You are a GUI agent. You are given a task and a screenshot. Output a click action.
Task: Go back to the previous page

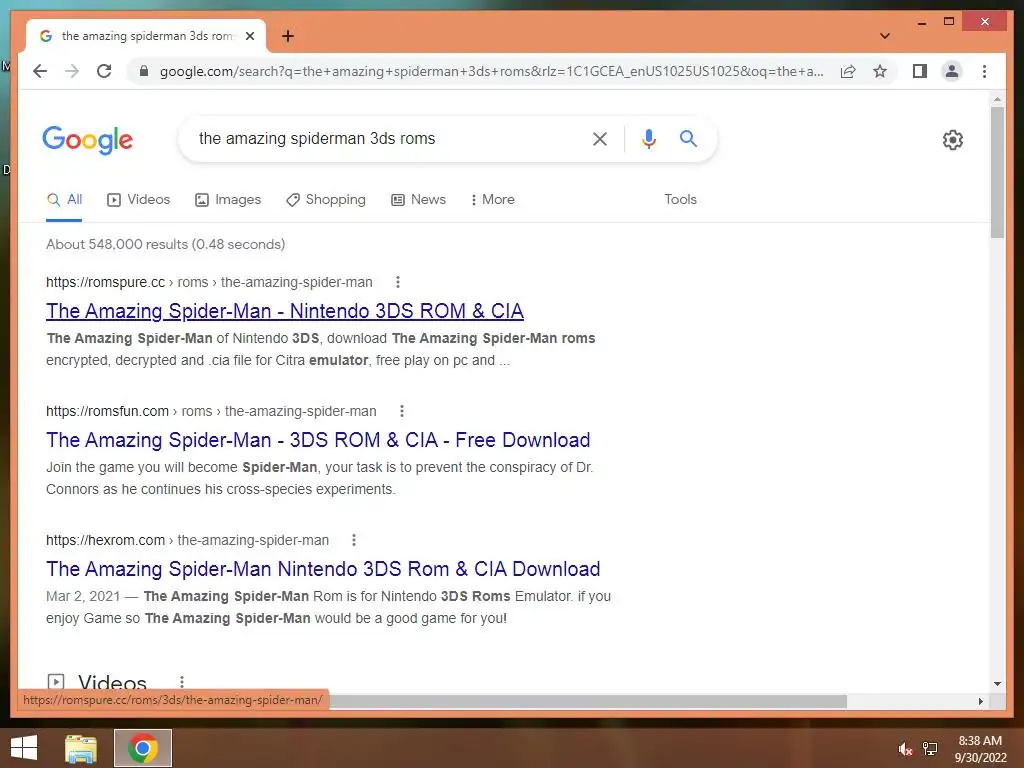coord(40,71)
